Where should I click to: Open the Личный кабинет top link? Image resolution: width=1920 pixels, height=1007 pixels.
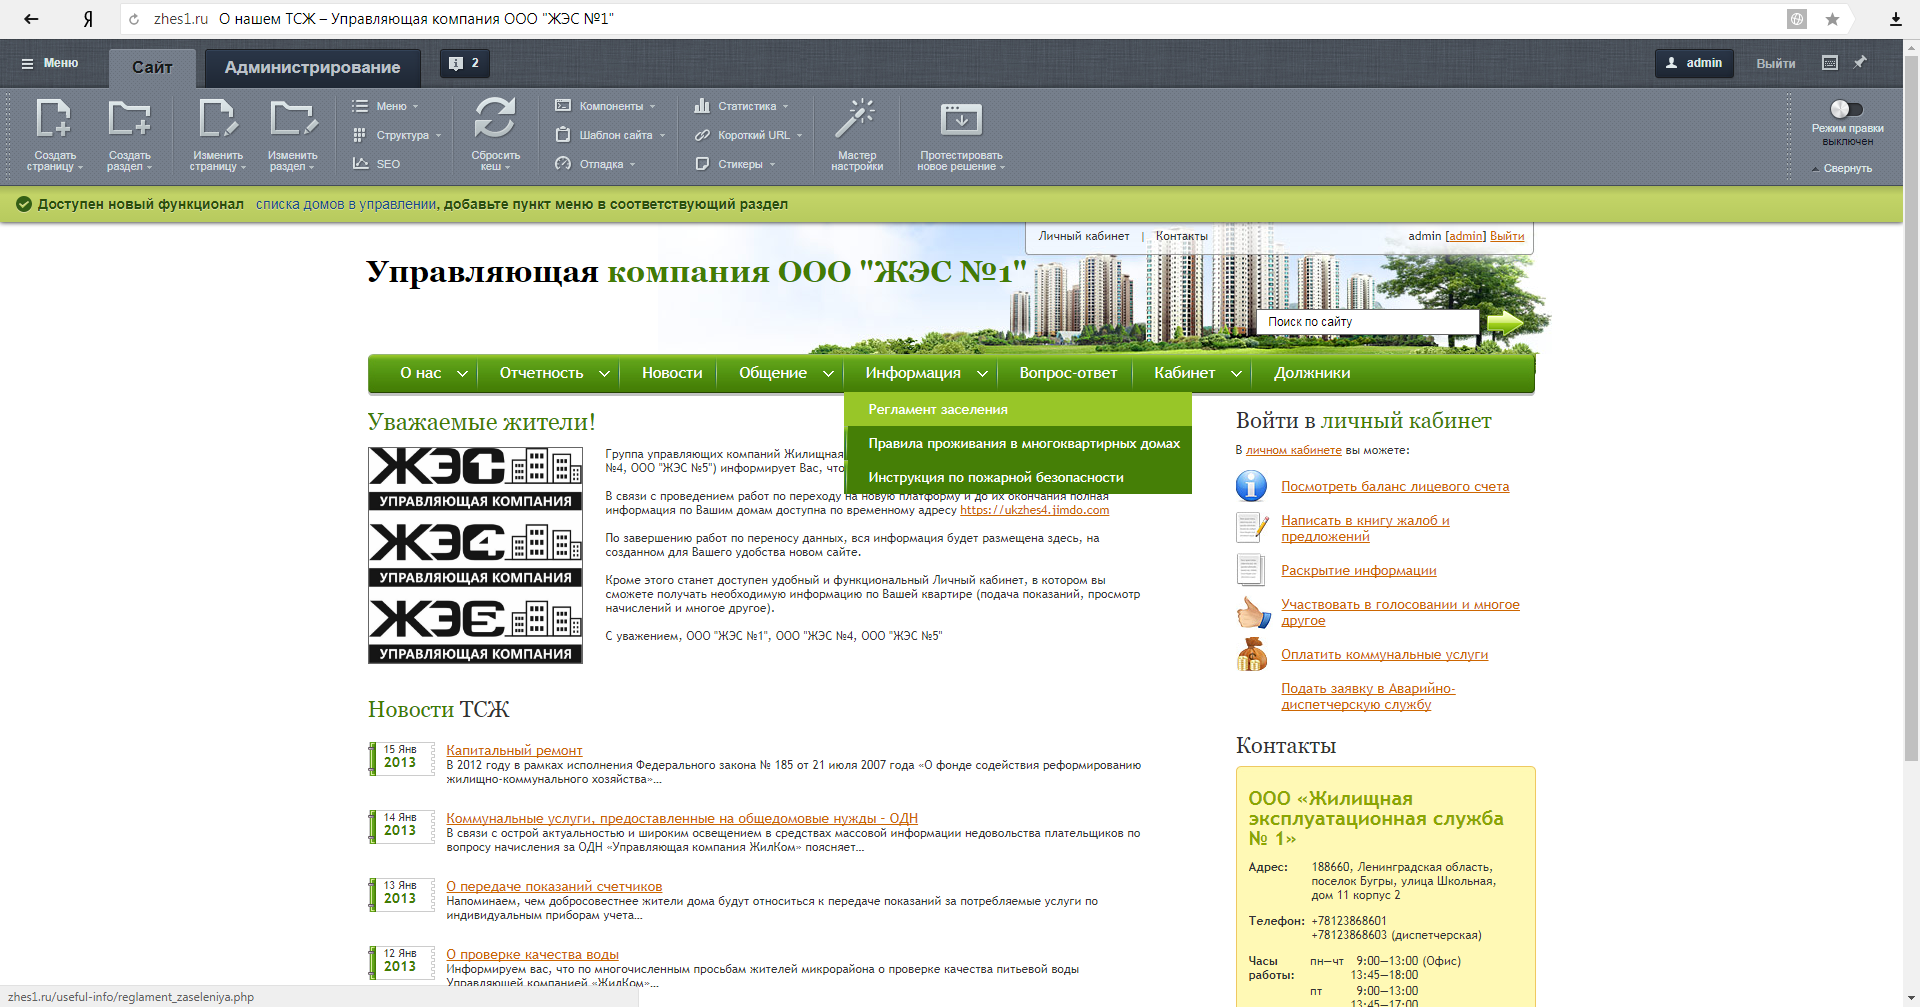click(1084, 236)
